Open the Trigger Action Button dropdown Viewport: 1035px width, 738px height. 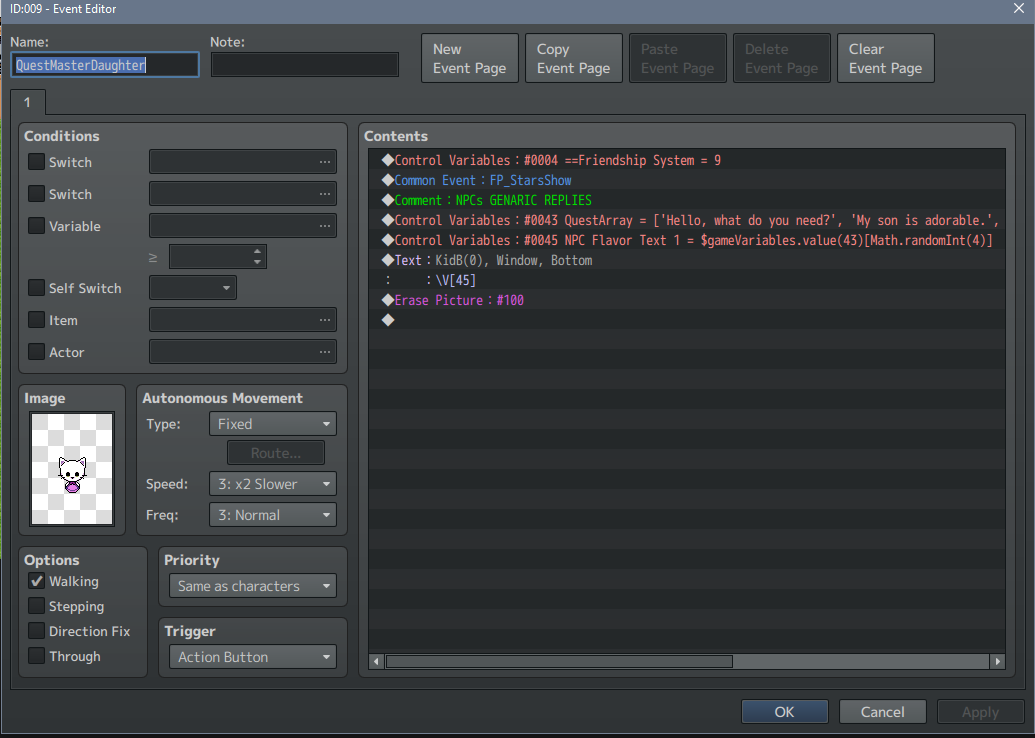[x=252, y=658]
